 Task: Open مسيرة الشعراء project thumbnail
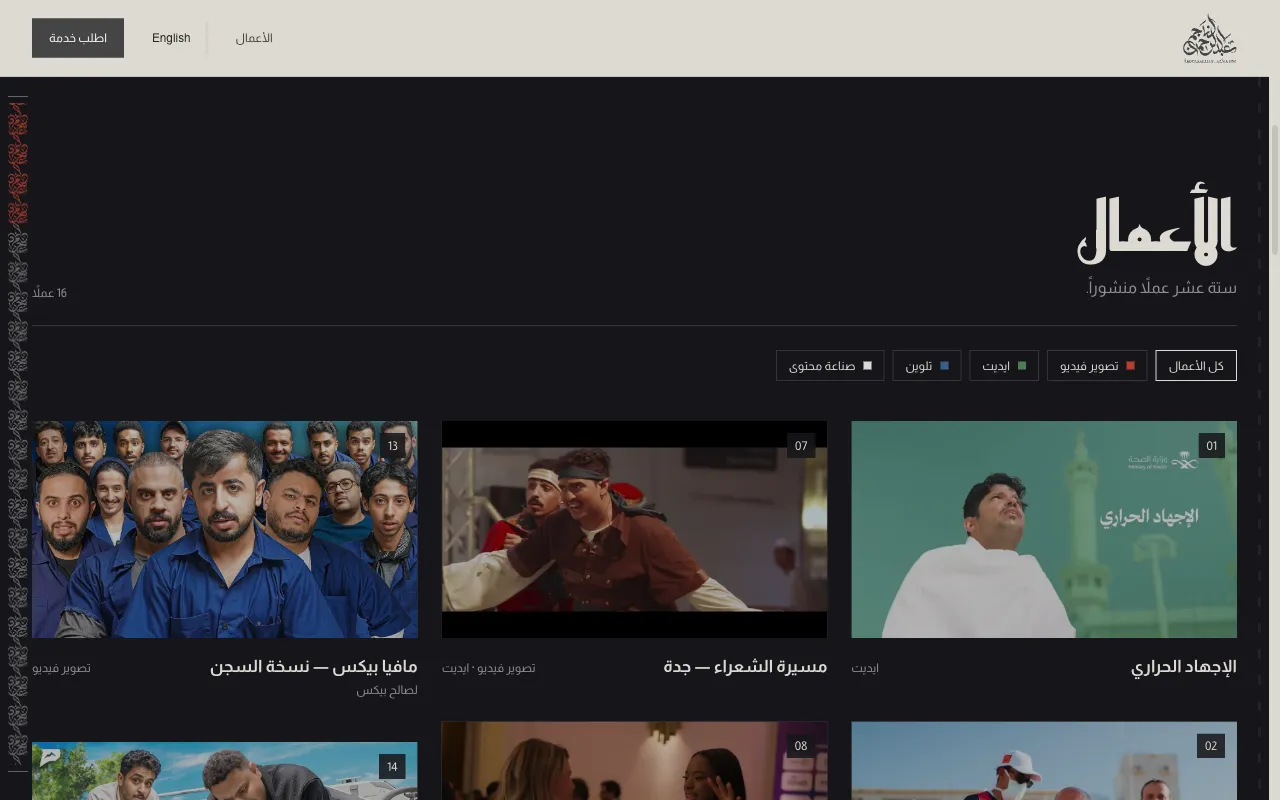pyautogui.click(x=634, y=529)
